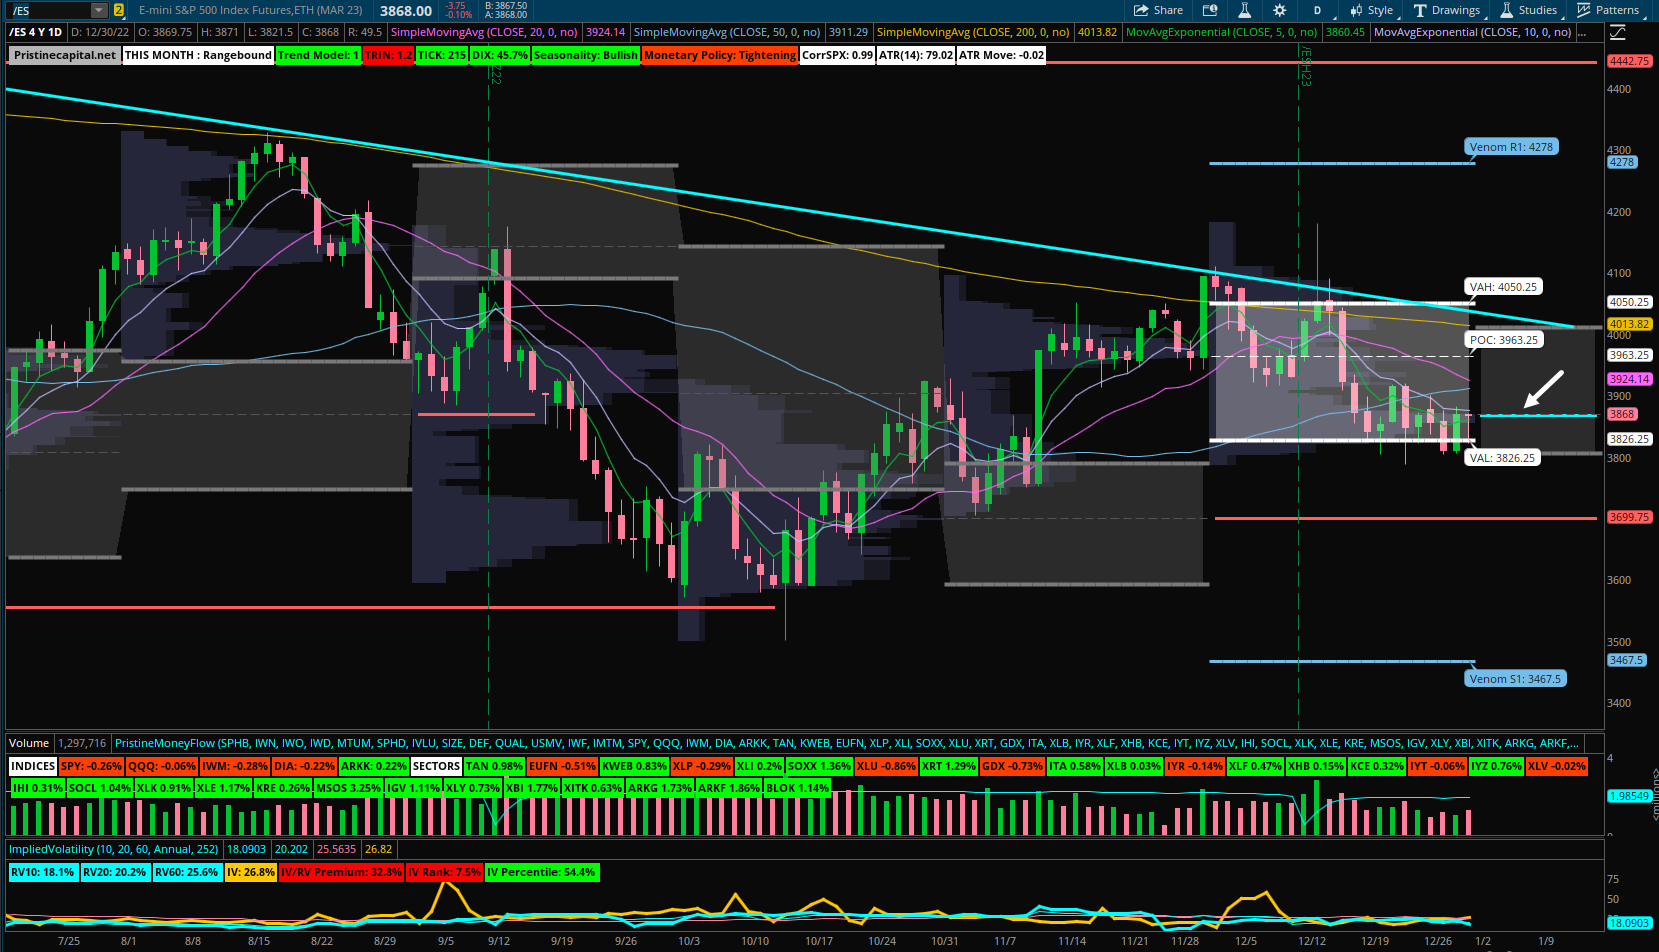Click the POC: 3963.25 label
This screenshot has height=952, width=1659.
click(x=1504, y=340)
